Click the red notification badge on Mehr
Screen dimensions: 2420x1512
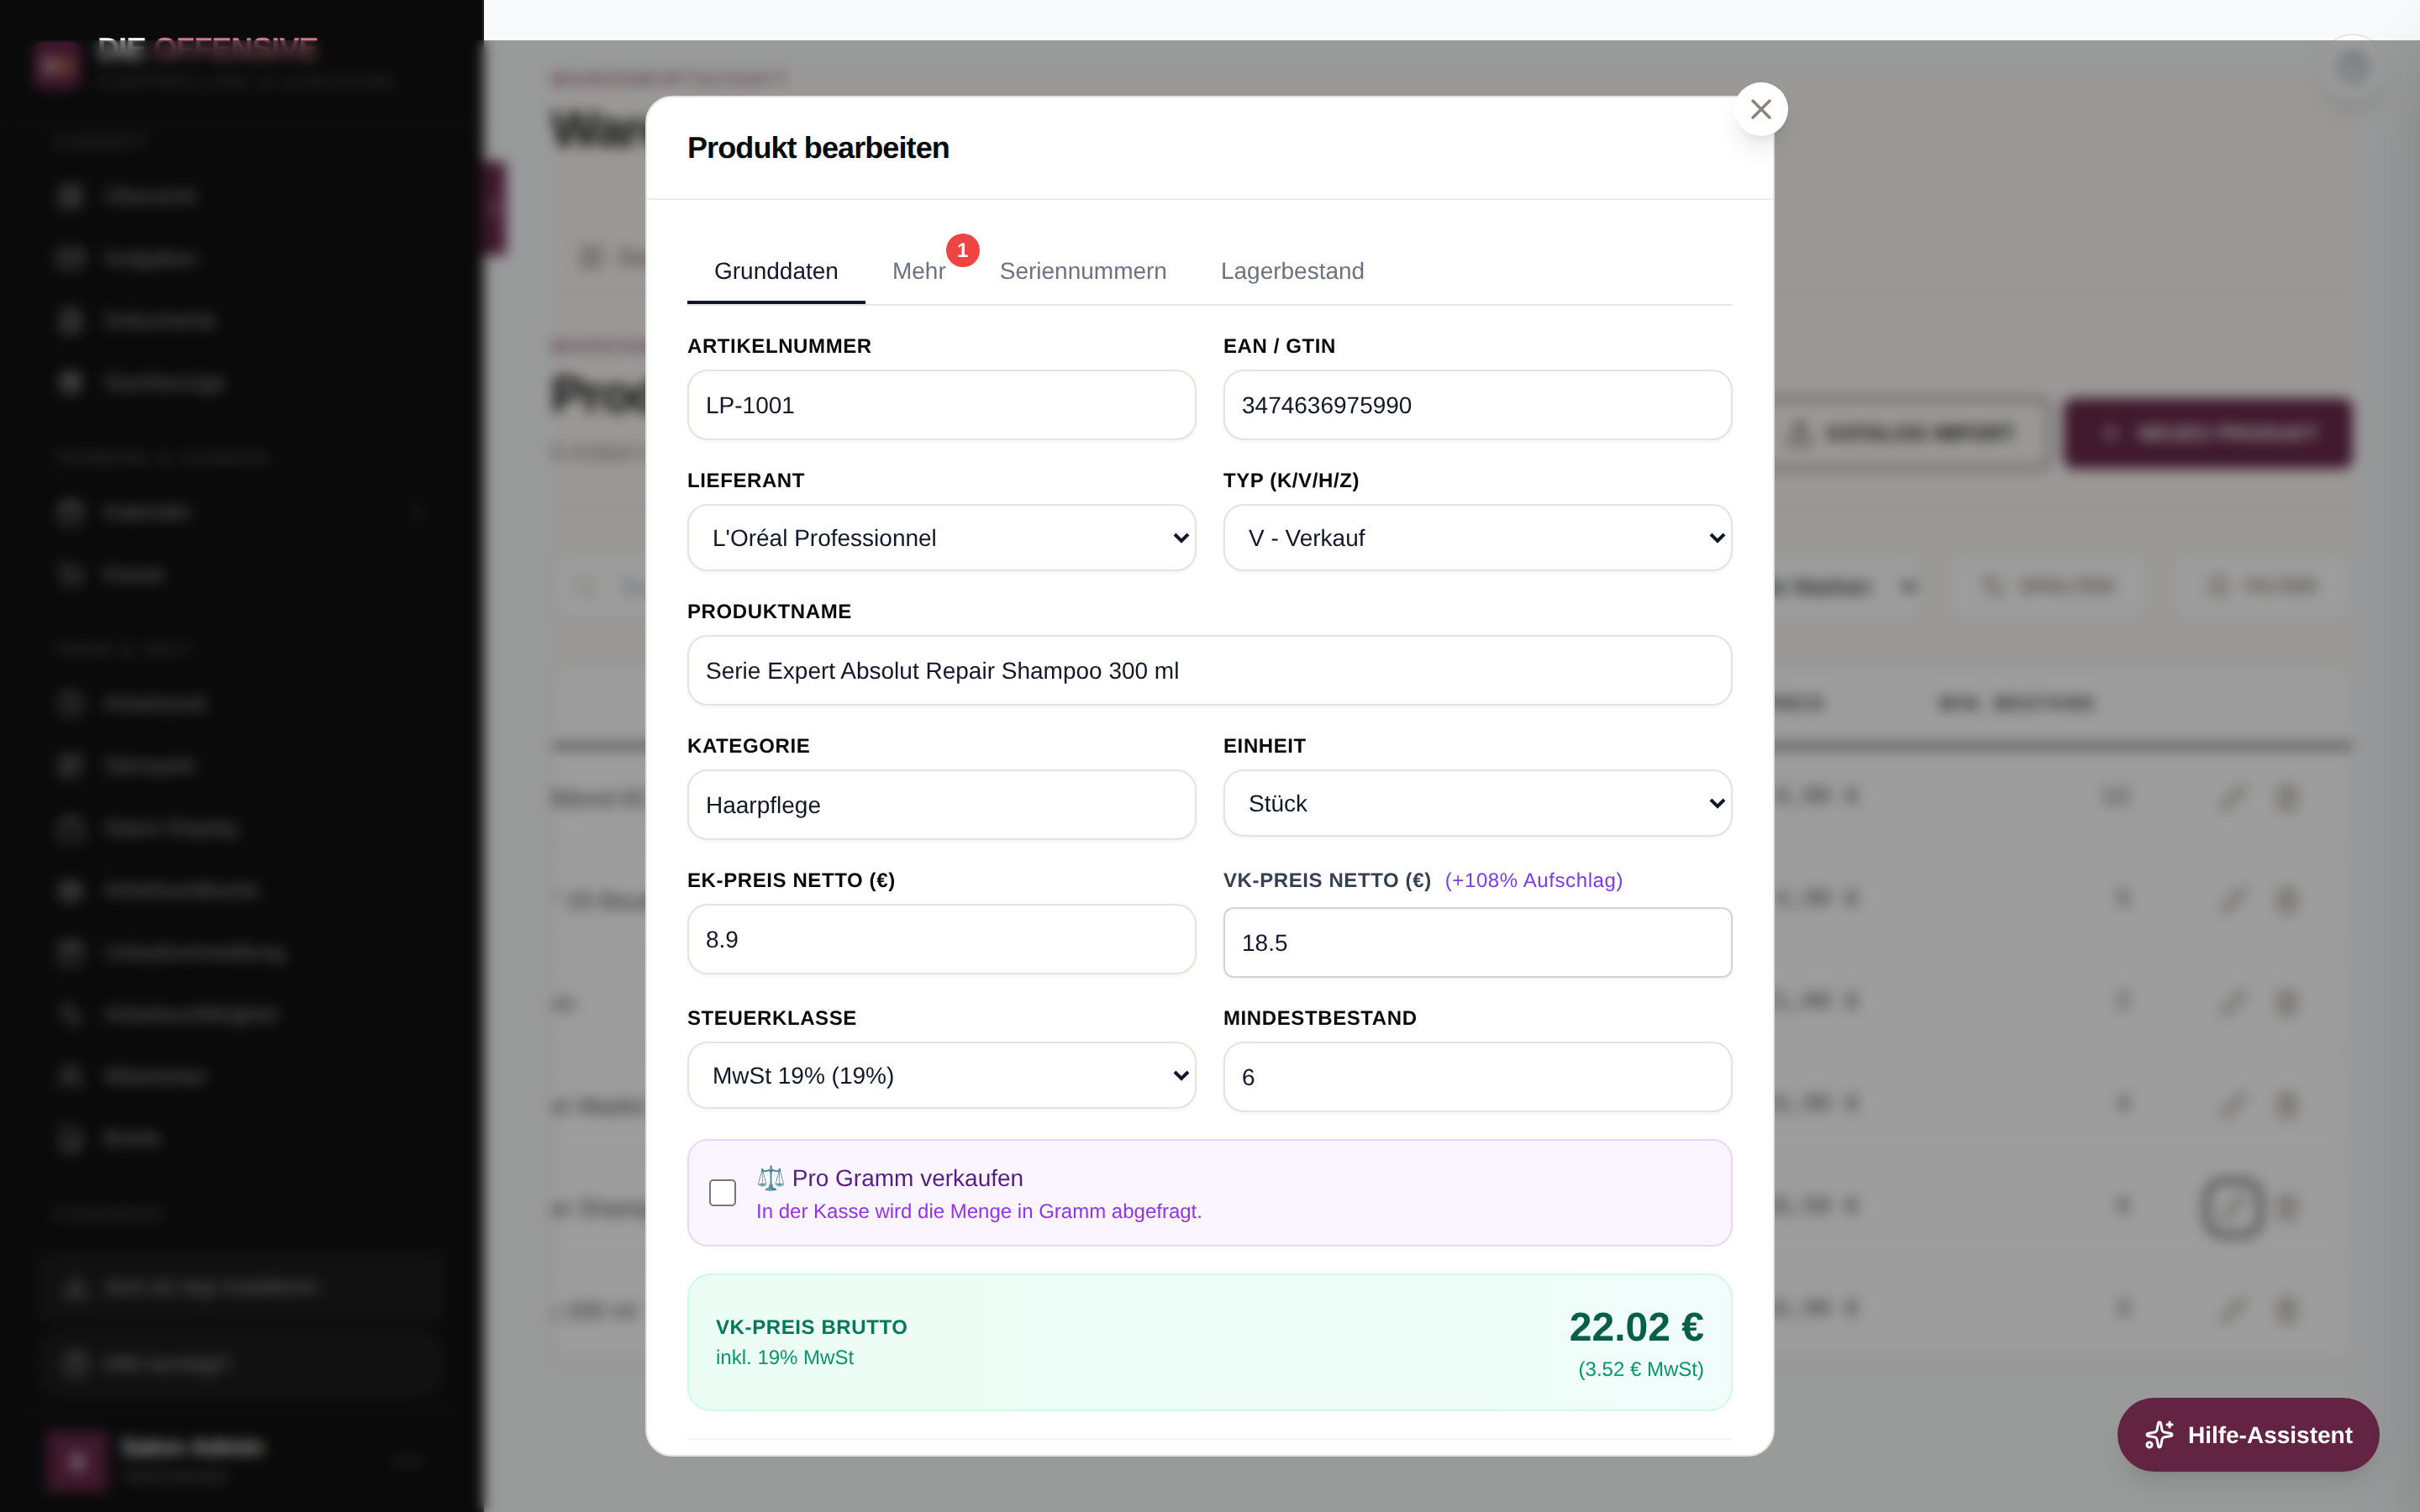(x=962, y=250)
